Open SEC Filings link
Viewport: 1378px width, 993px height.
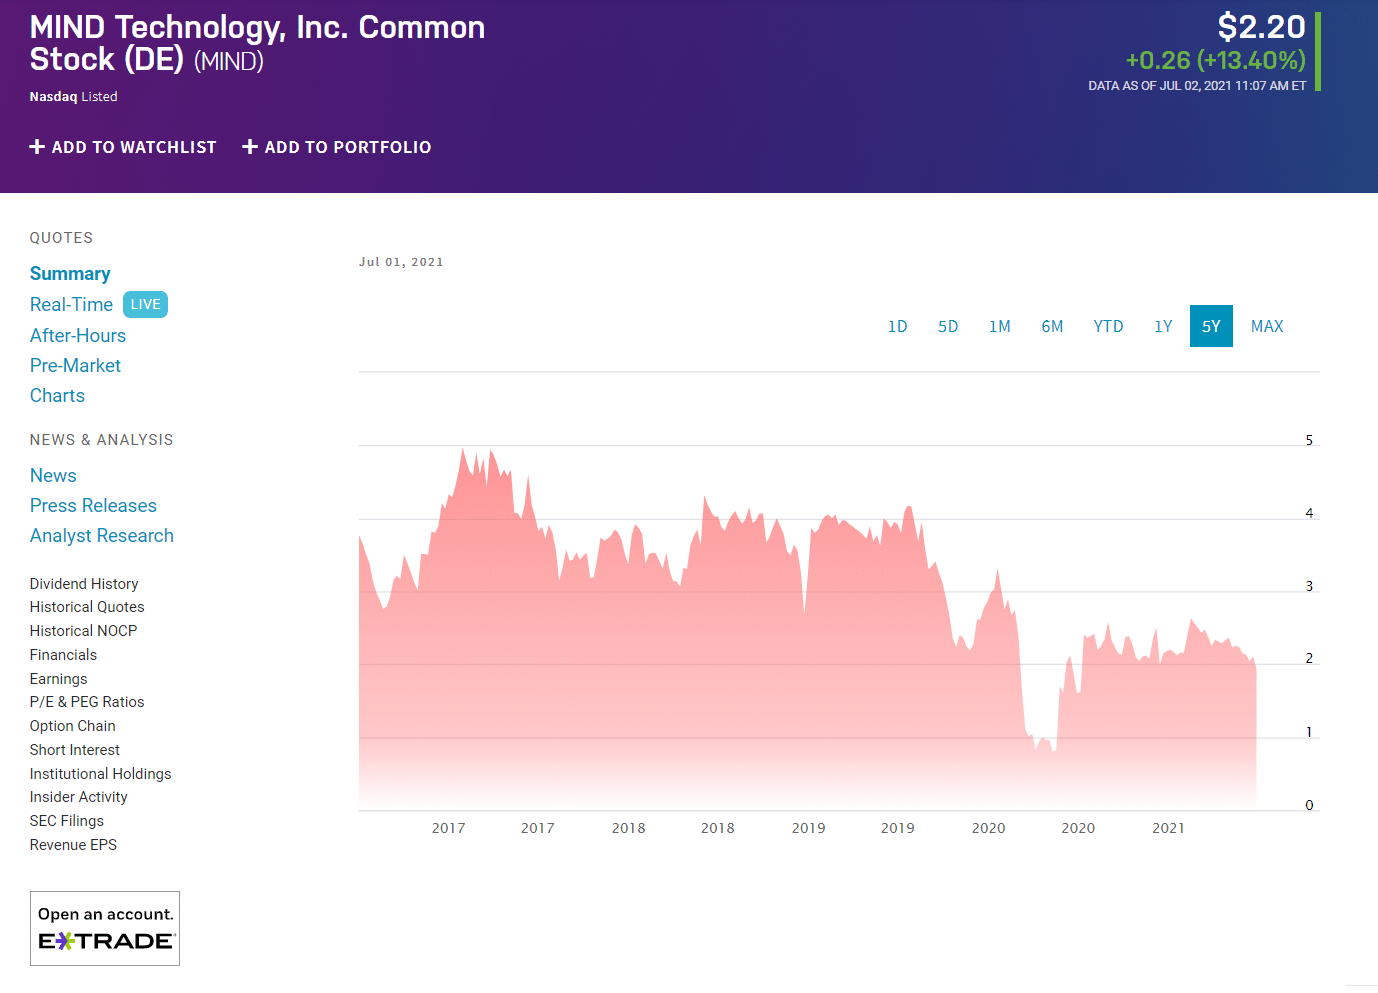tap(66, 821)
